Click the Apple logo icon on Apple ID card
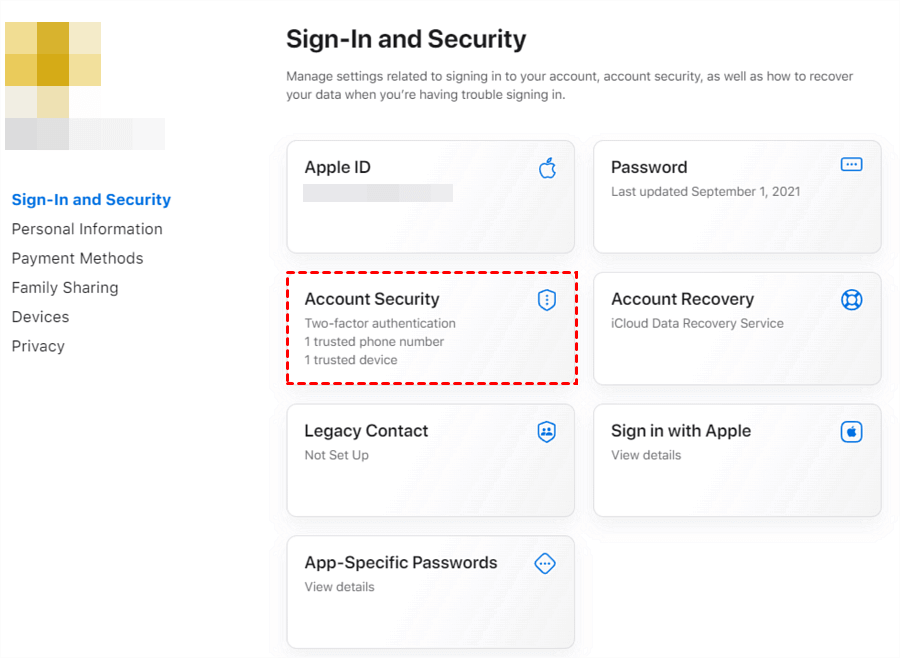Viewport: 900px width, 658px height. 547,168
